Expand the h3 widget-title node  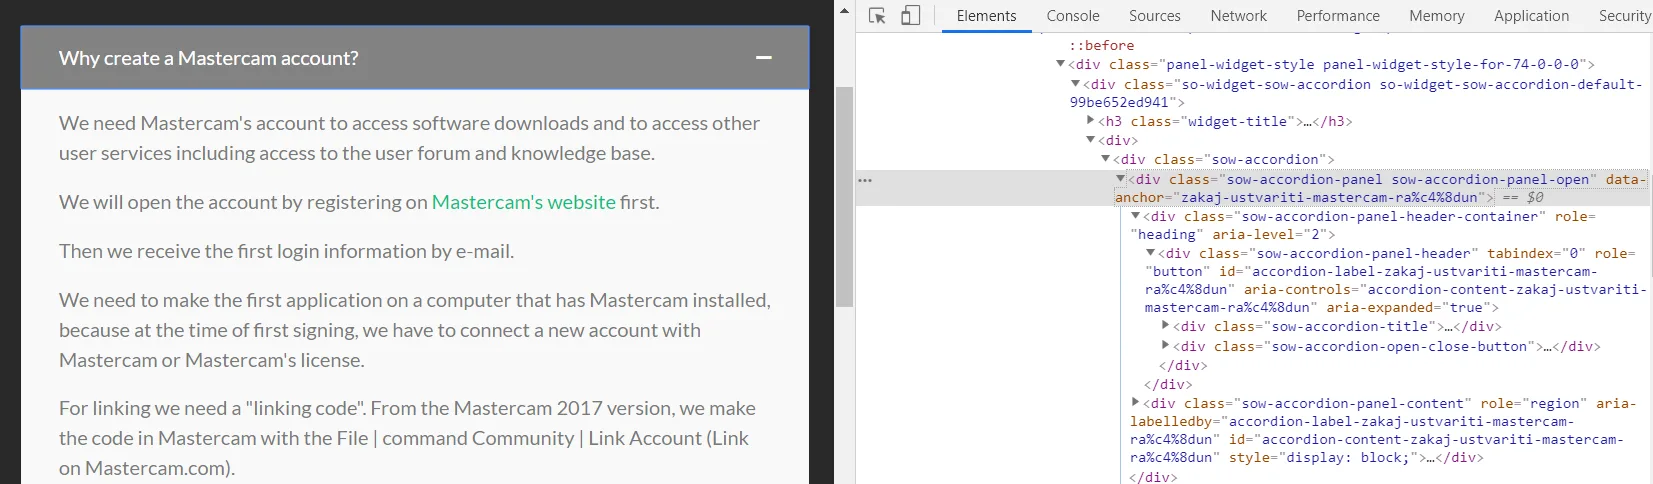tap(1091, 121)
